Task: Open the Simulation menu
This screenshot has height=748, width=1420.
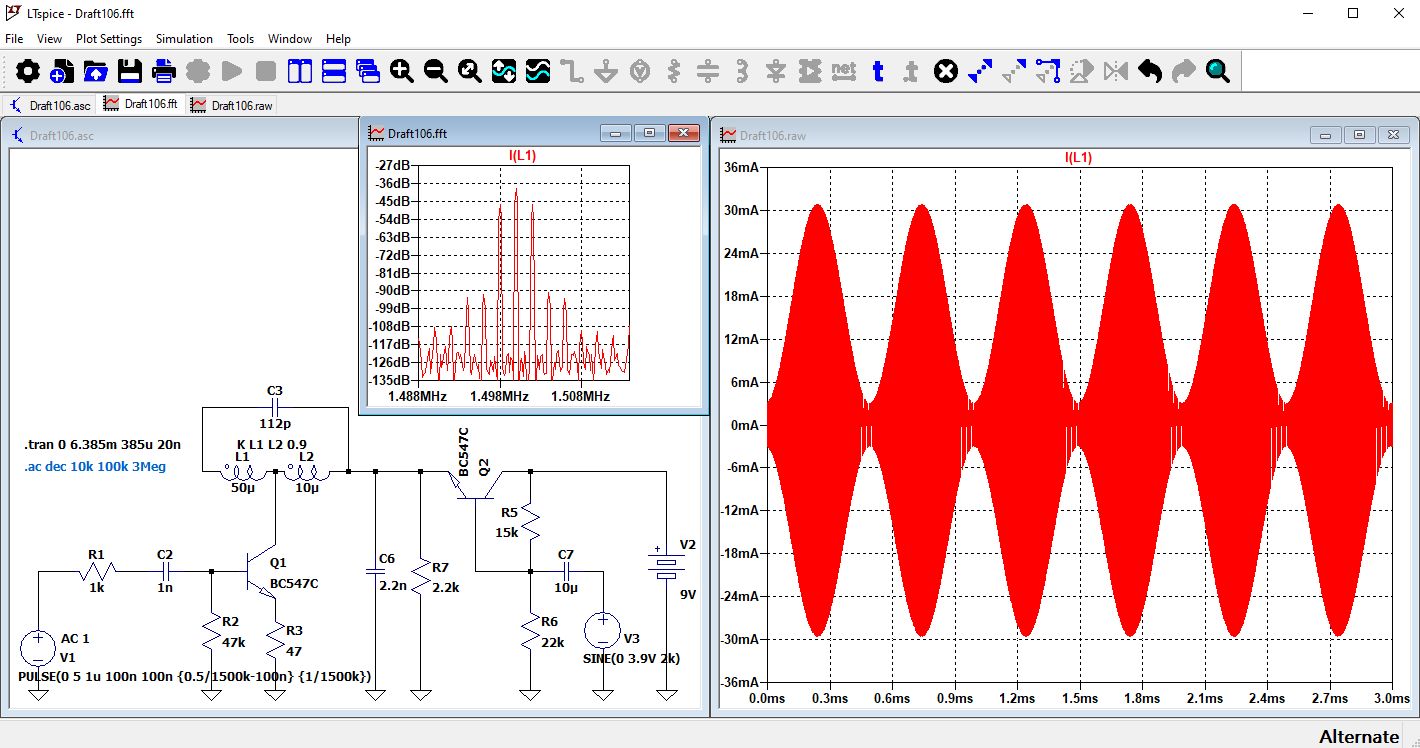Action: [184, 39]
